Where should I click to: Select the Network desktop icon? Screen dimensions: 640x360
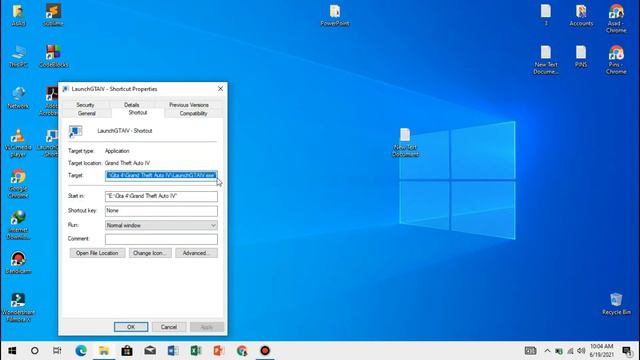pos(18,98)
